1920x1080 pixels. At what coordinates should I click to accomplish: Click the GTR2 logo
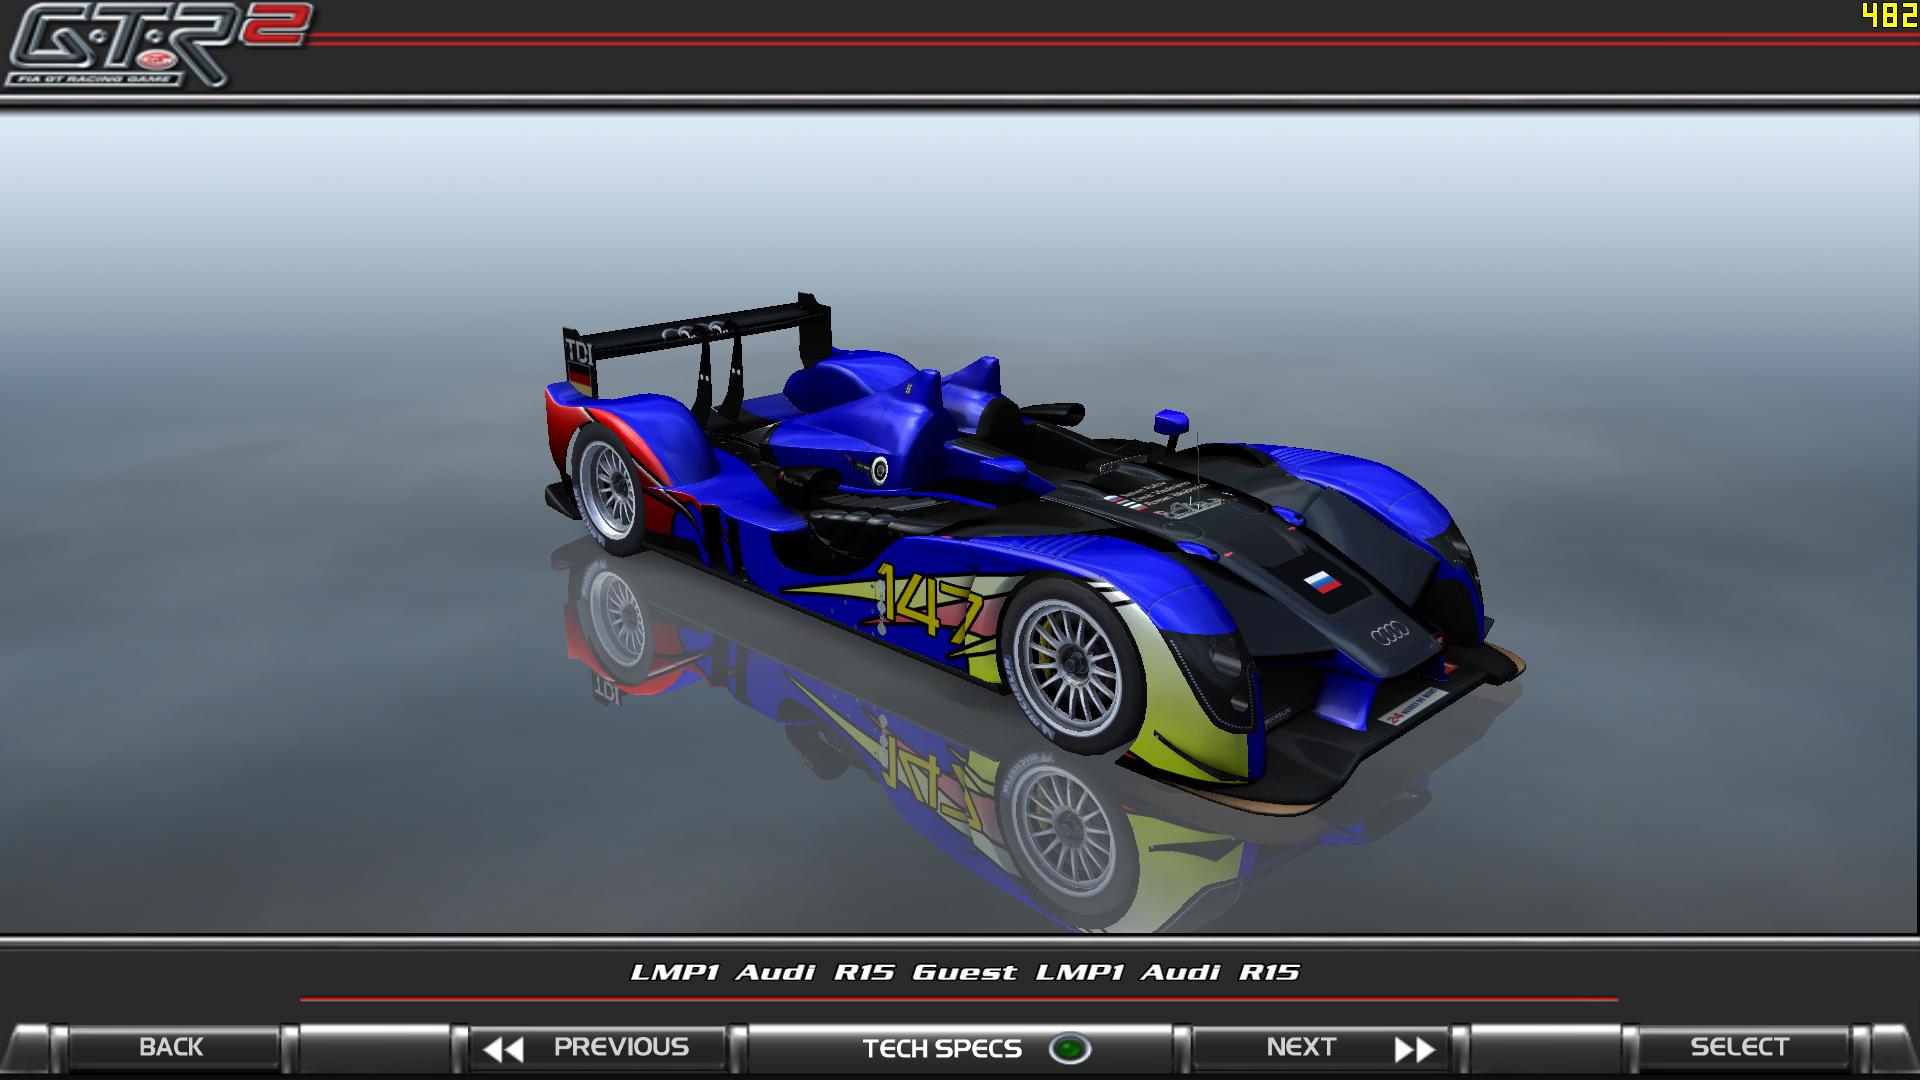[x=150, y=45]
